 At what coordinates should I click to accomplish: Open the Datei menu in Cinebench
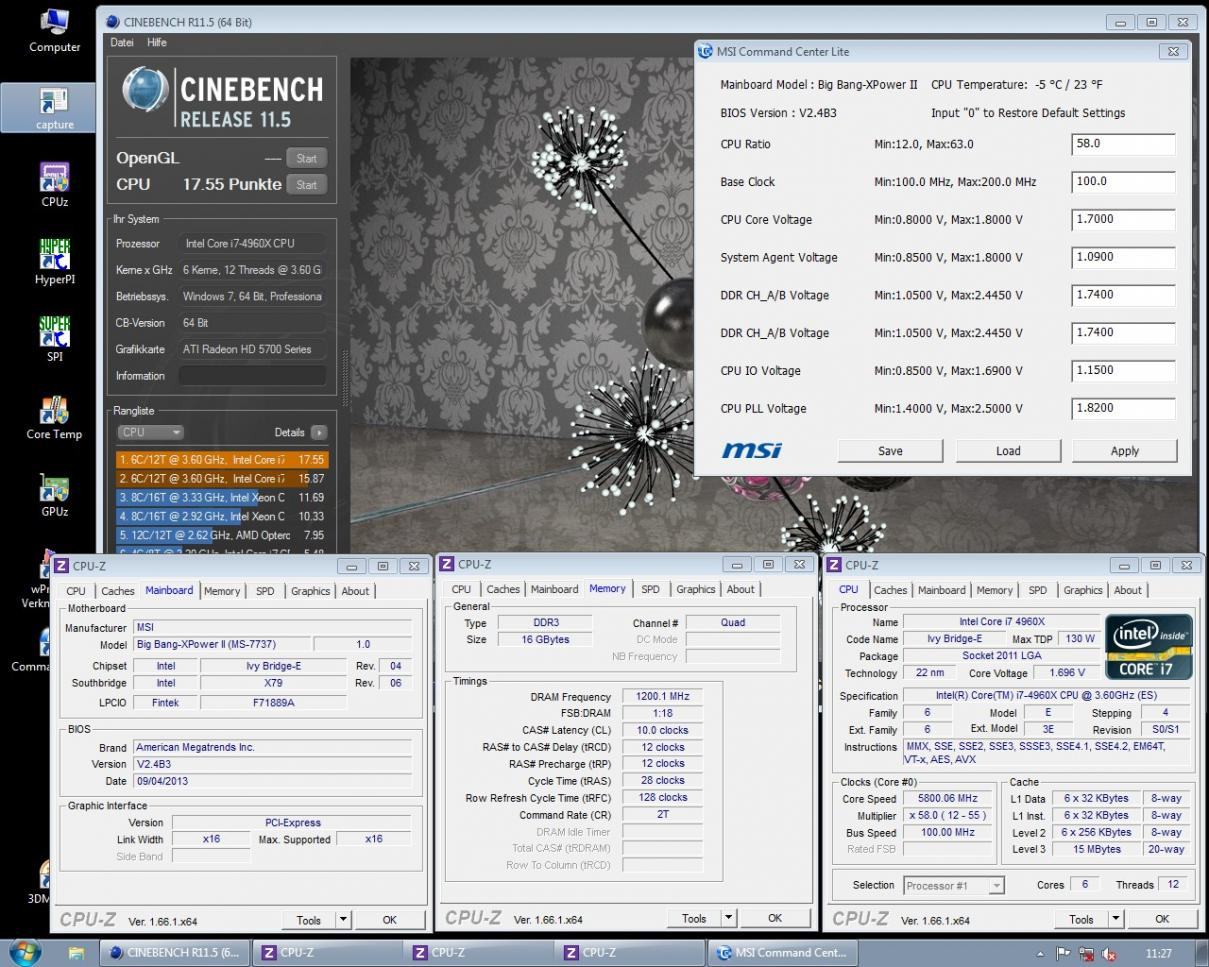[122, 42]
